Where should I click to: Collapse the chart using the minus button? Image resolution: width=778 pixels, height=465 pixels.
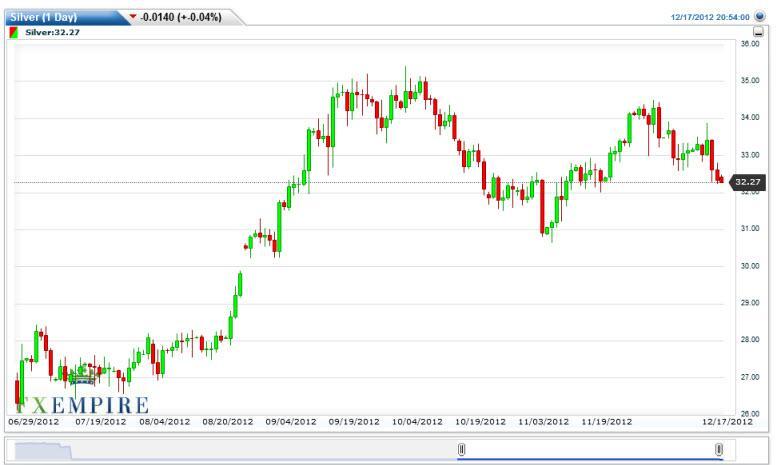759,32
